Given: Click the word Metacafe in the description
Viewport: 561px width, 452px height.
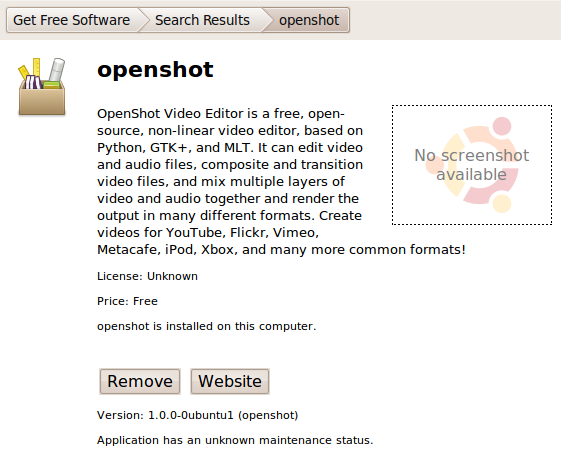Looking at the screenshot, I should [129, 249].
